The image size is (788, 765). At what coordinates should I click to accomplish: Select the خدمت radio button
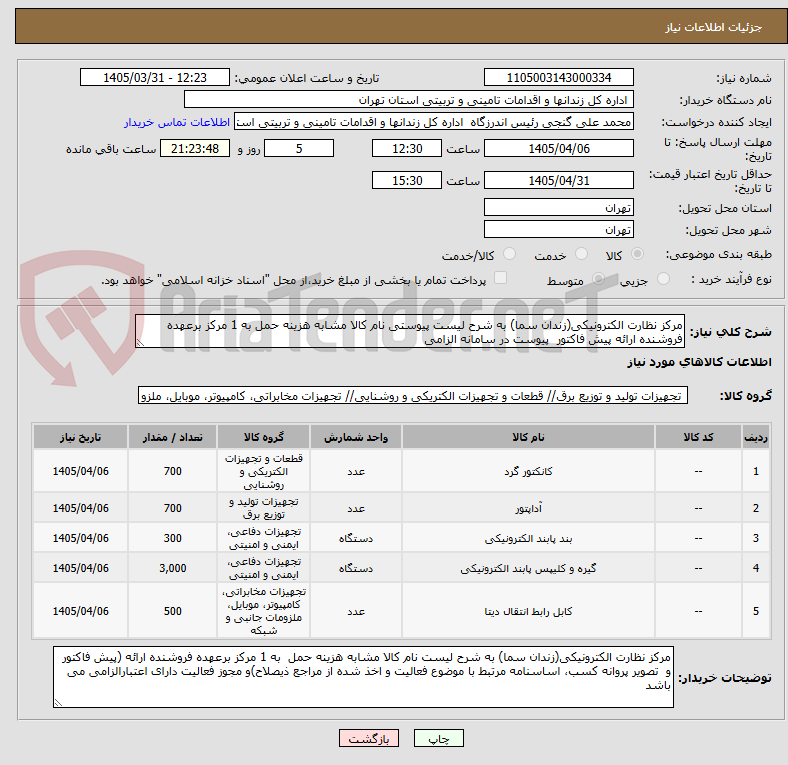[581, 254]
